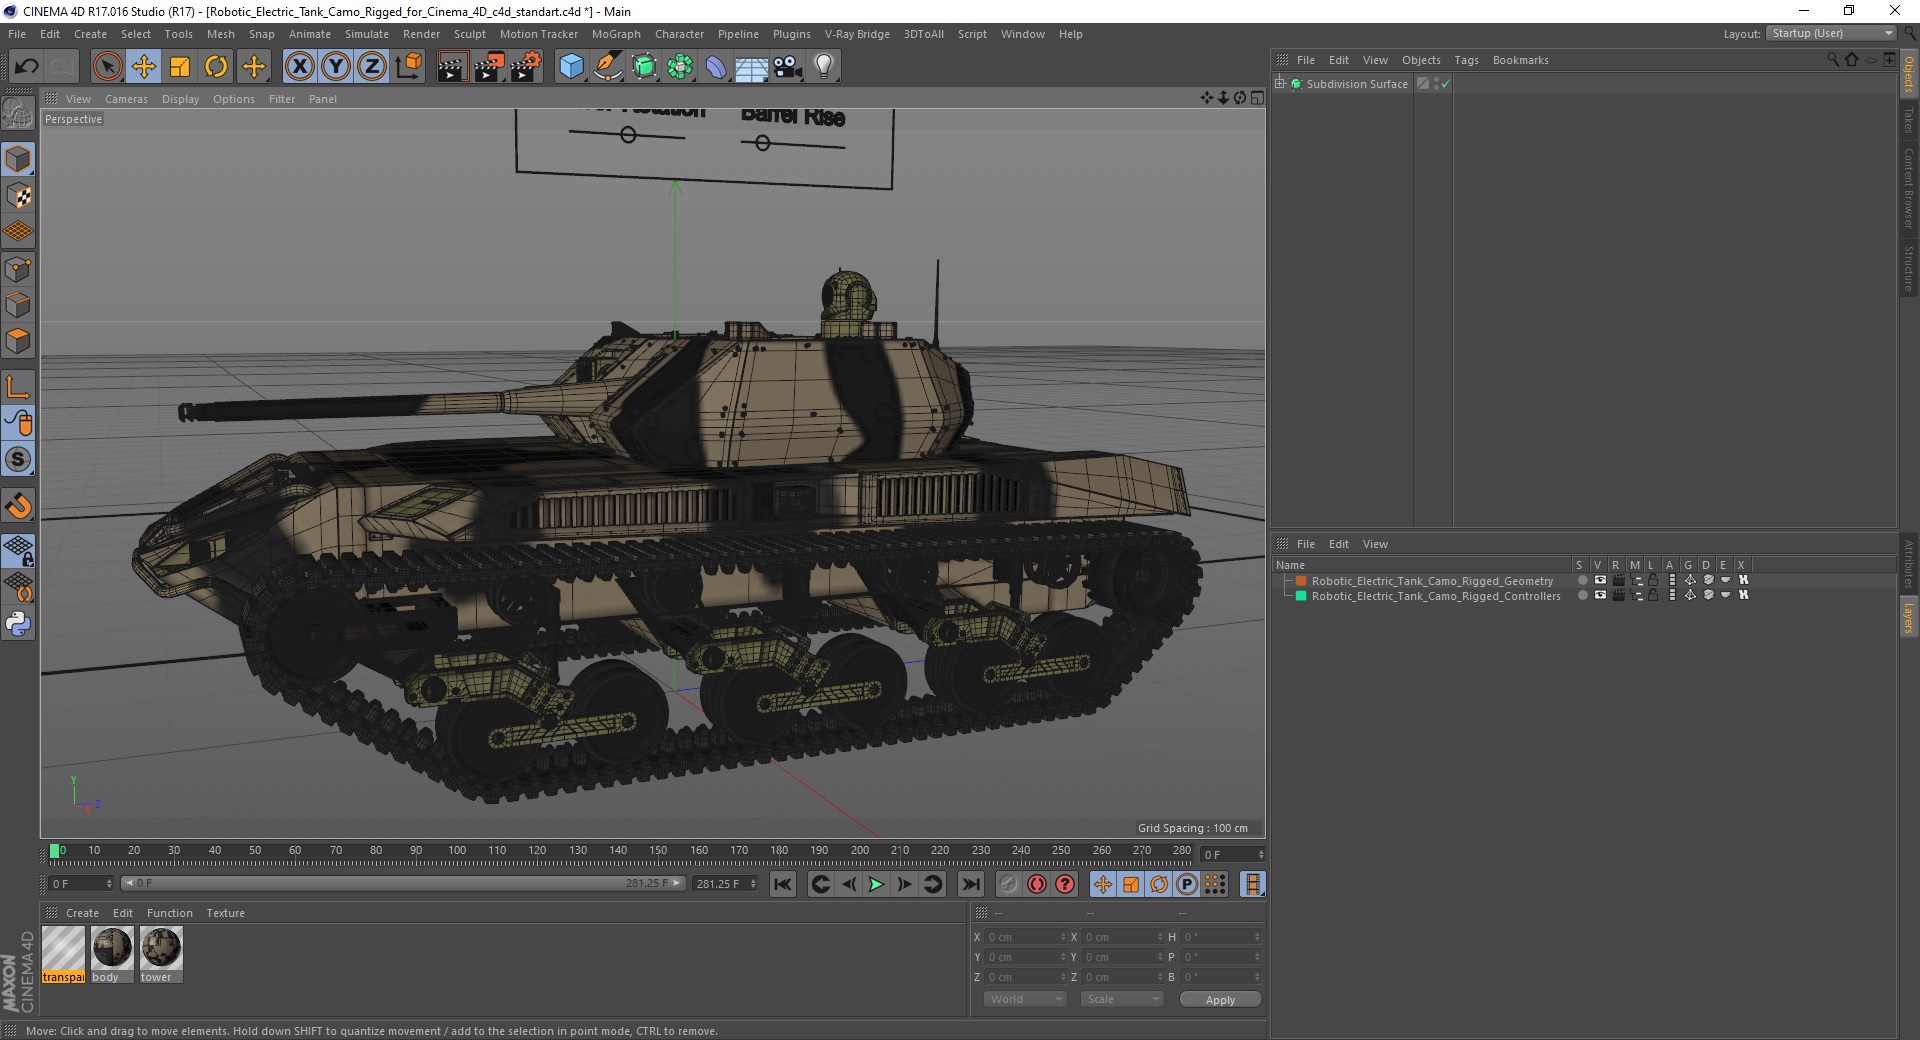The height and width of the screenshot is (1040, 1920).
Task: Click Make Editable icon
Action: (18, 115)
